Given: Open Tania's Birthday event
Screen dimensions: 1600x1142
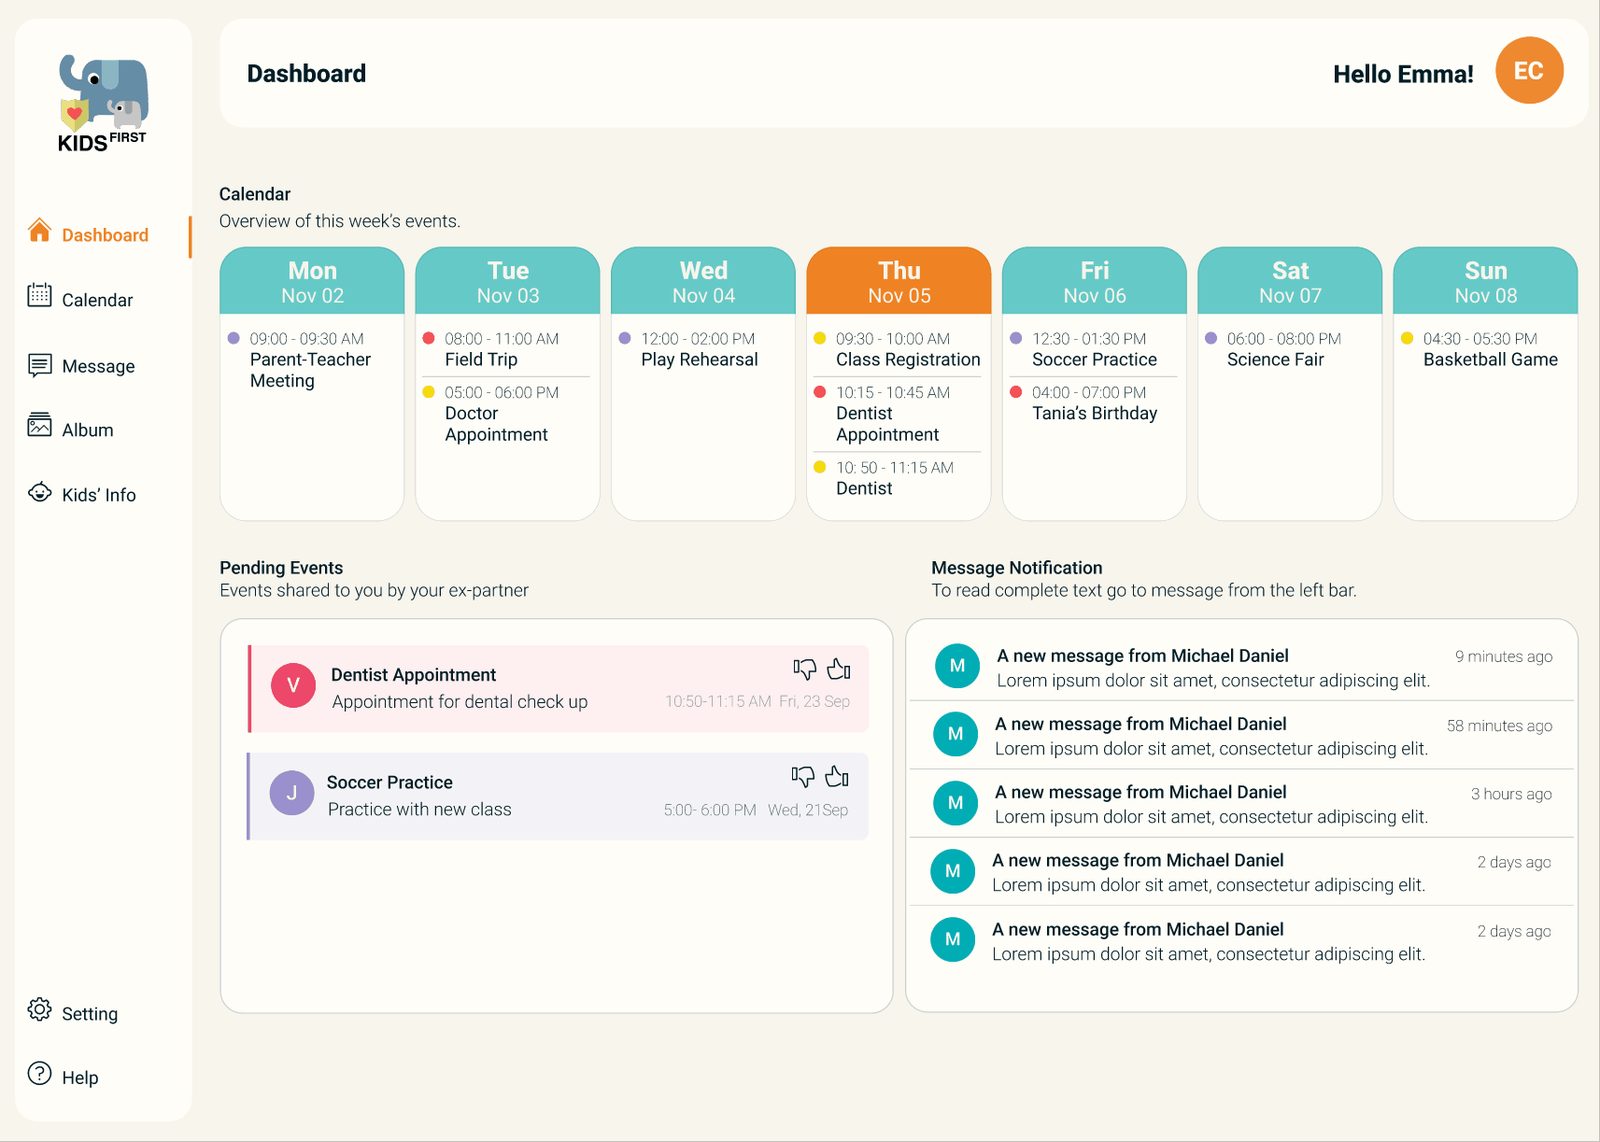Looking at the screenshot, I should (x=1092, y=404).
